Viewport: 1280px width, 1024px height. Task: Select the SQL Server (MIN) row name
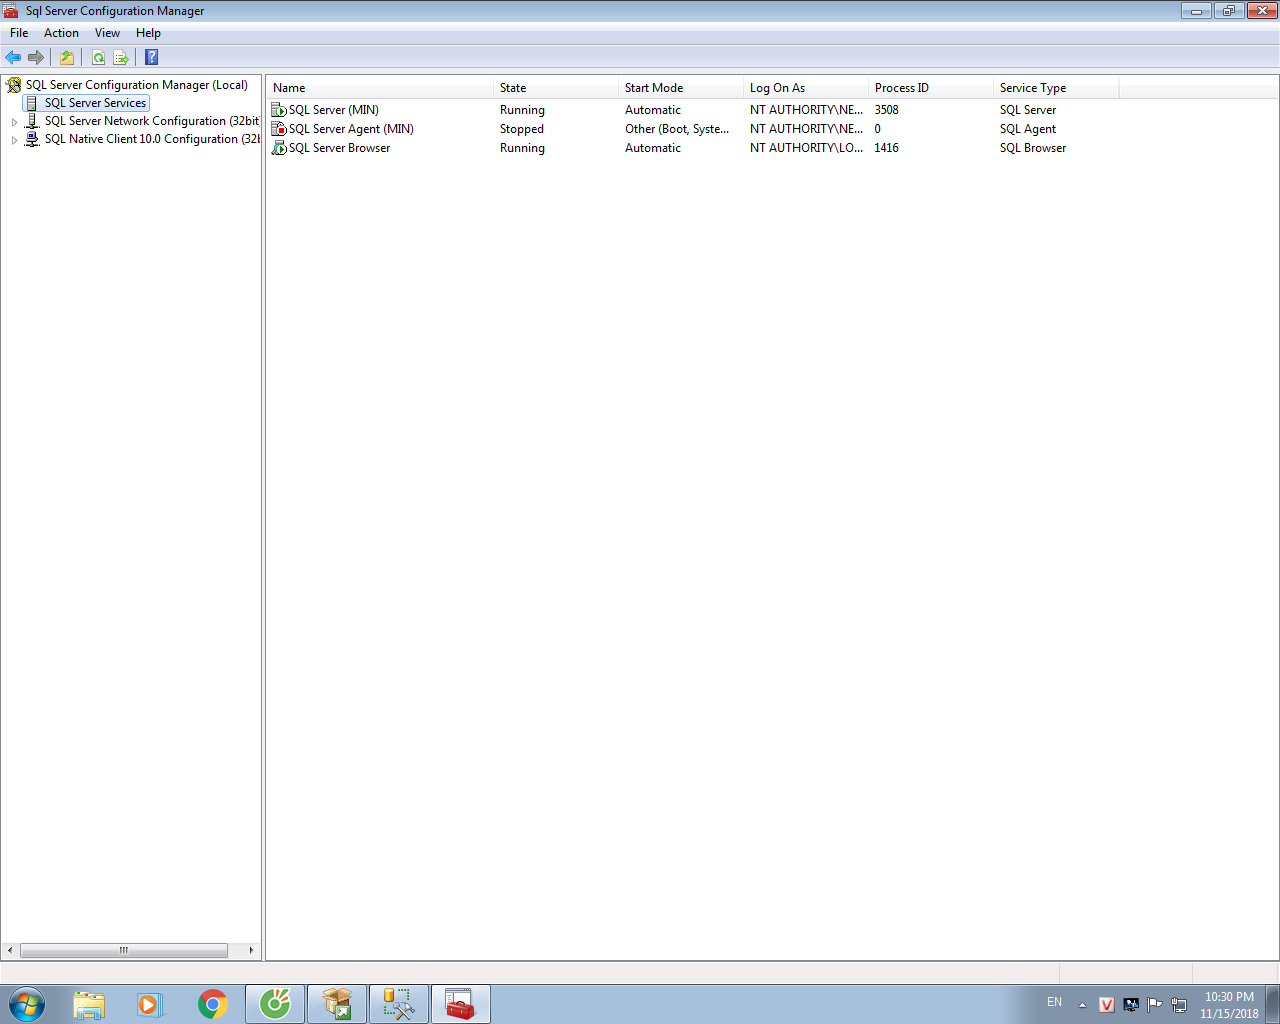pyautogui.click(x=334, y=110)
